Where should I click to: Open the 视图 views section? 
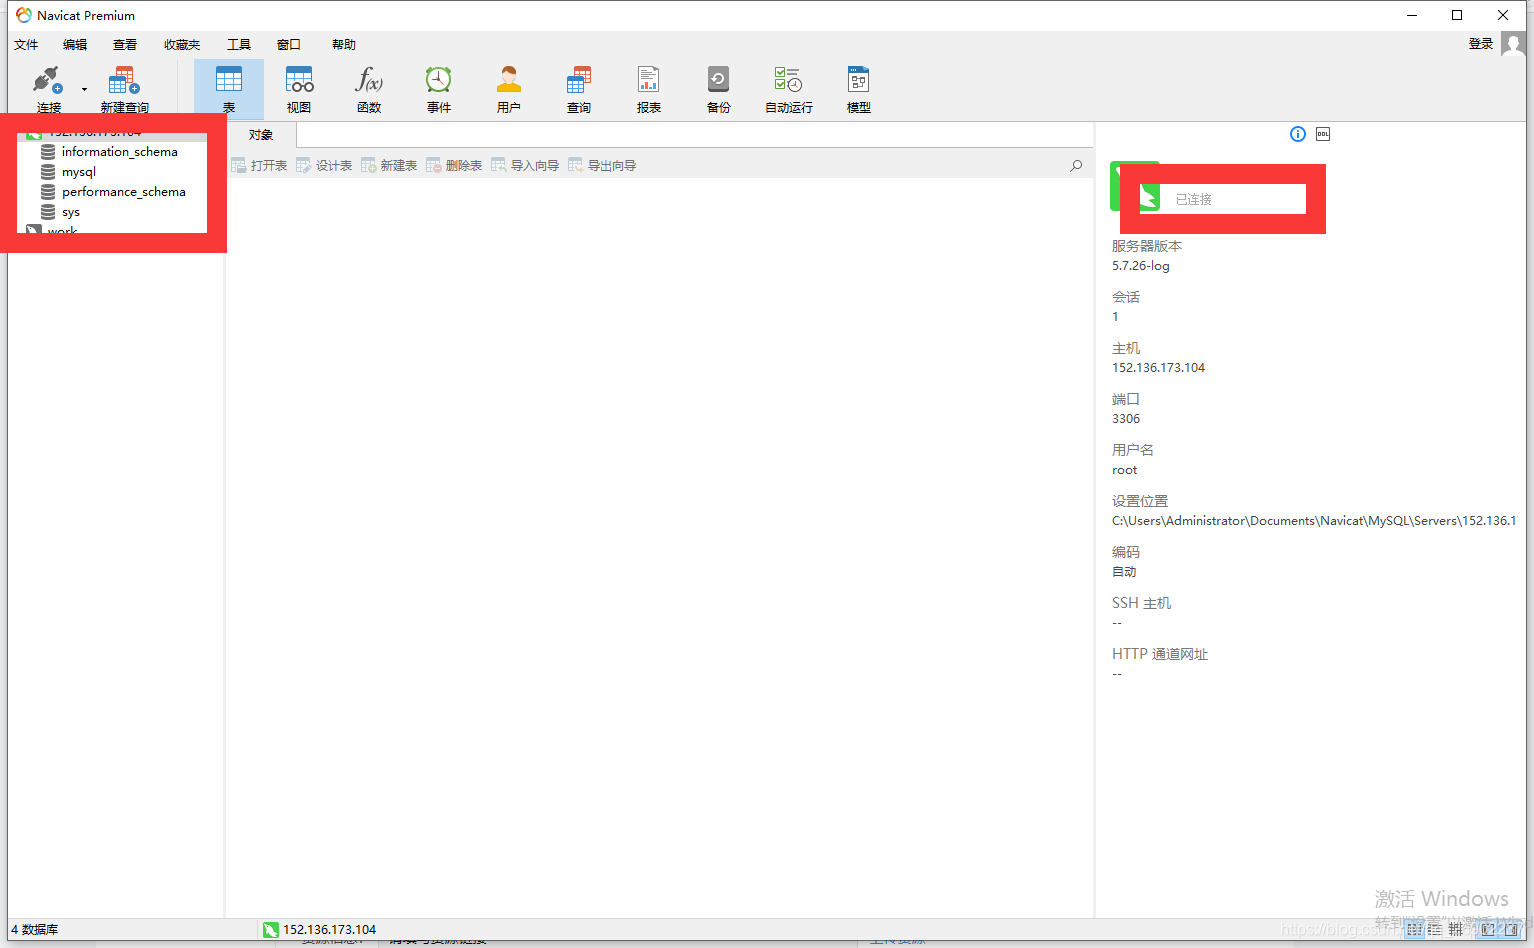point(299,89)
